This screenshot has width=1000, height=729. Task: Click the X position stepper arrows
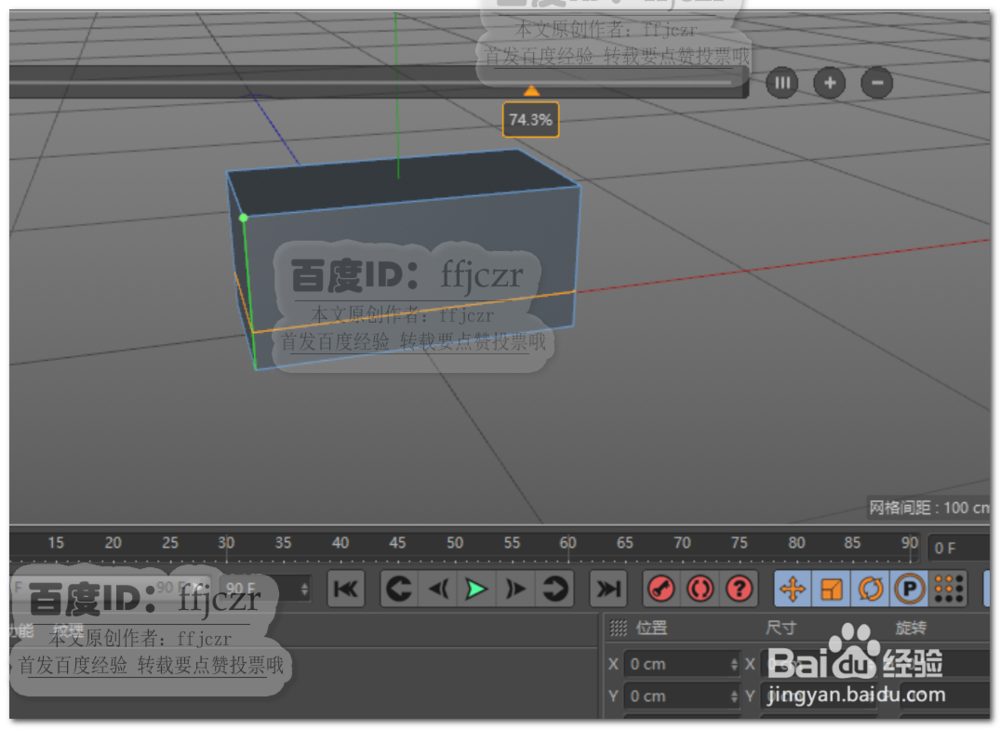[x=734, y=664]
